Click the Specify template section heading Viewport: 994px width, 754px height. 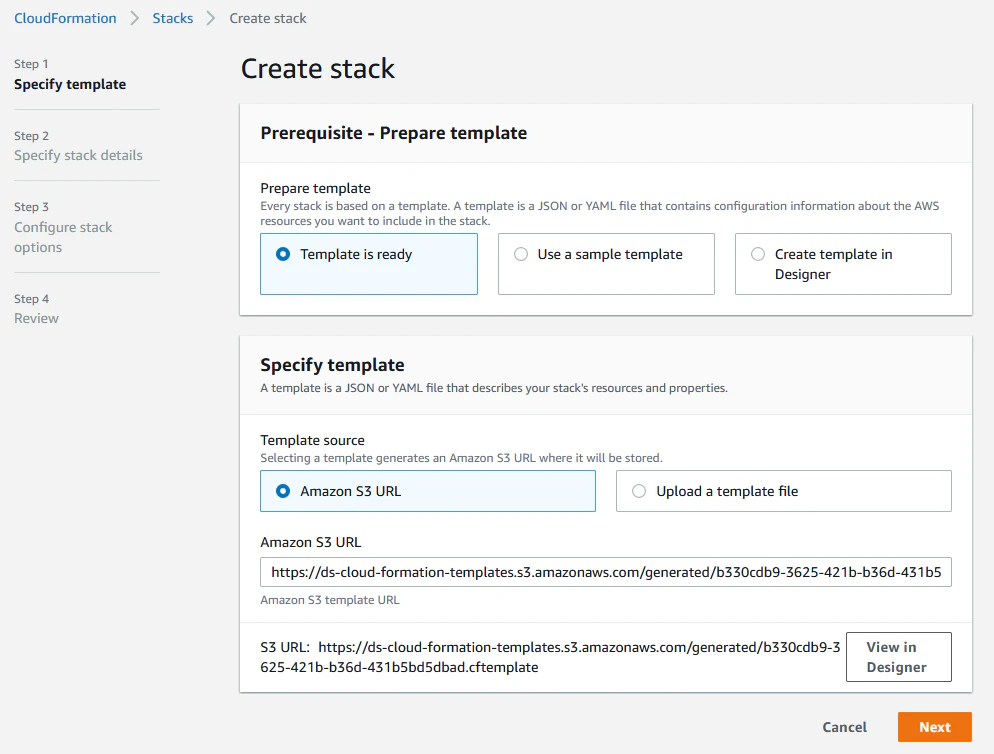[x=332, y=365]
